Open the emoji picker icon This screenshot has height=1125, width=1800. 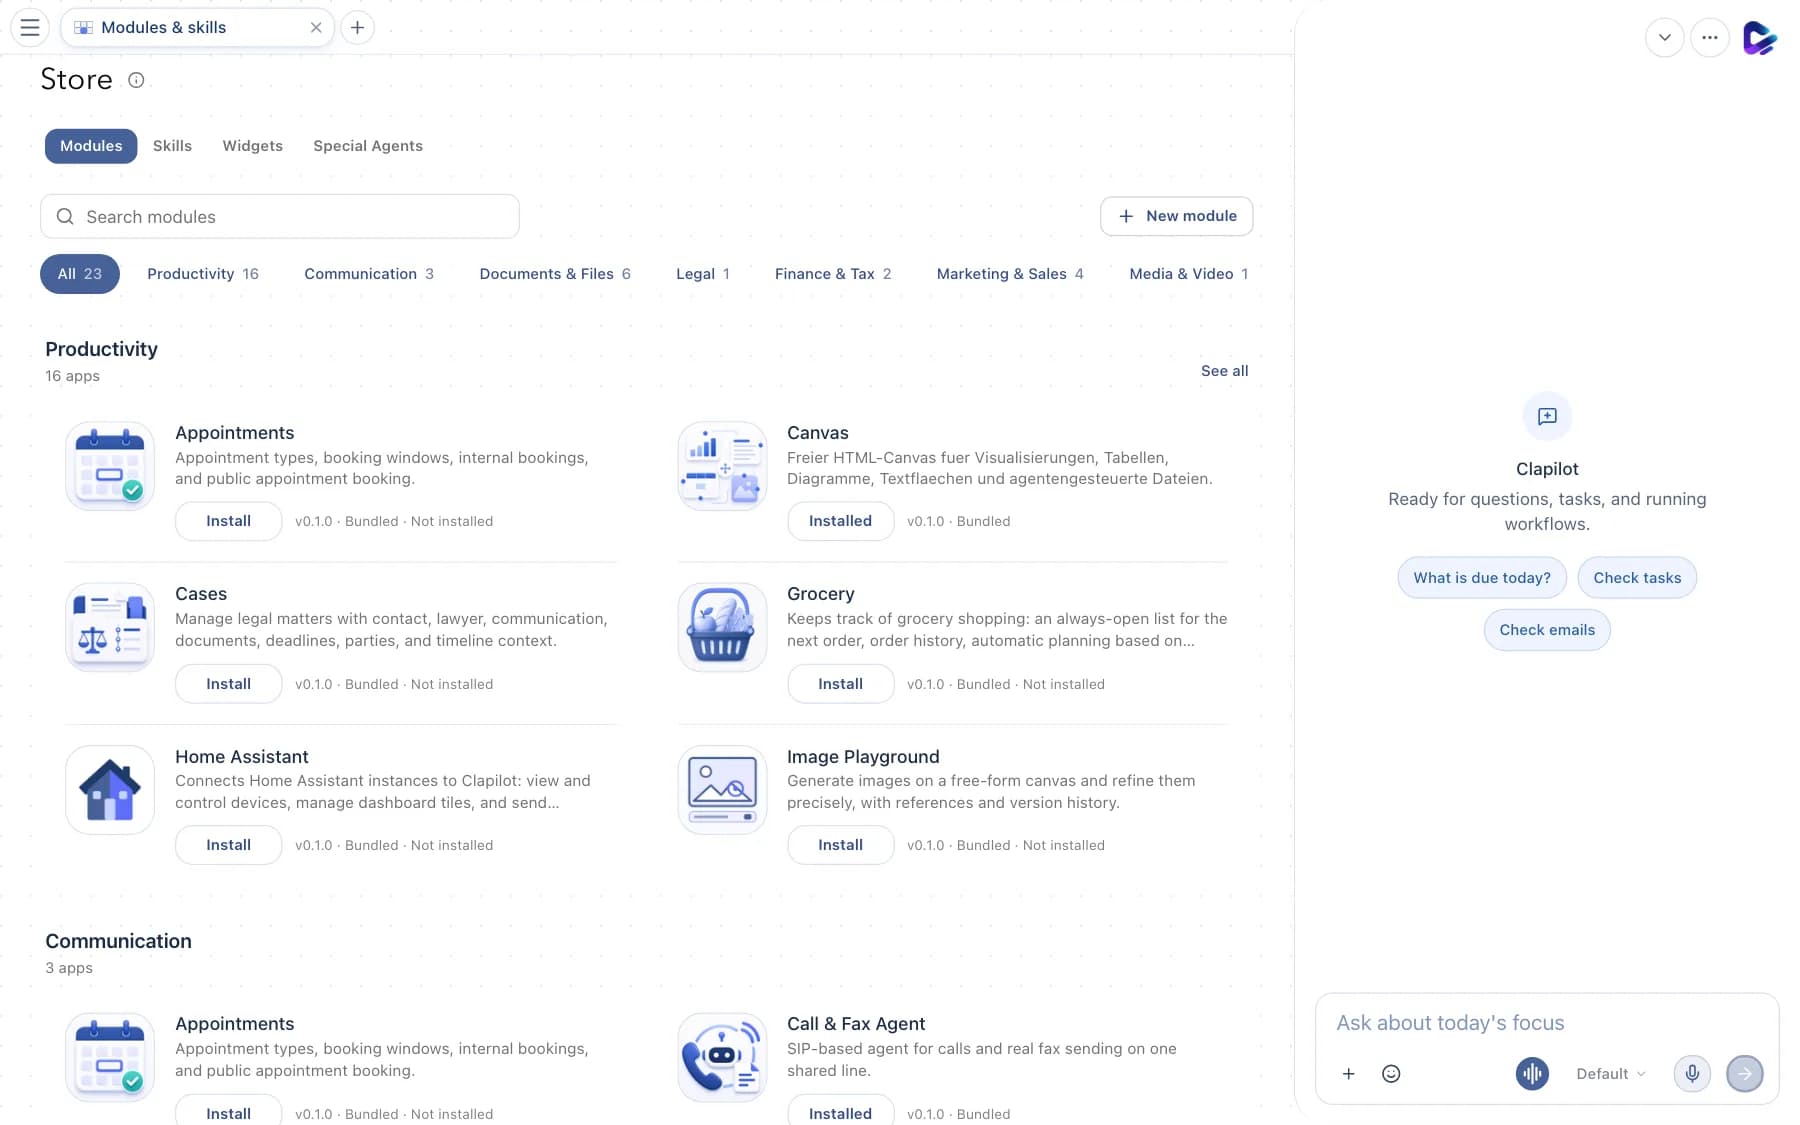(1391, 1074)
